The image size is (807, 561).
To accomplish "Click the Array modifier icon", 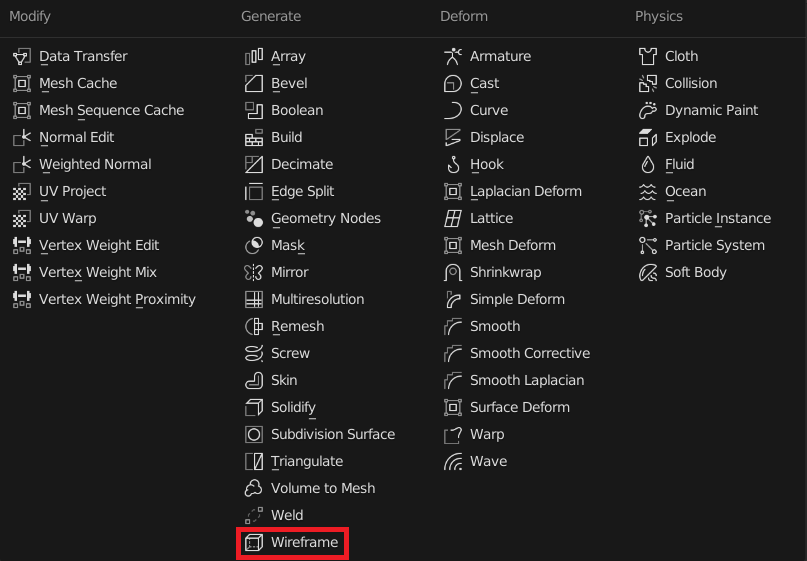I will tap(254, 56).
